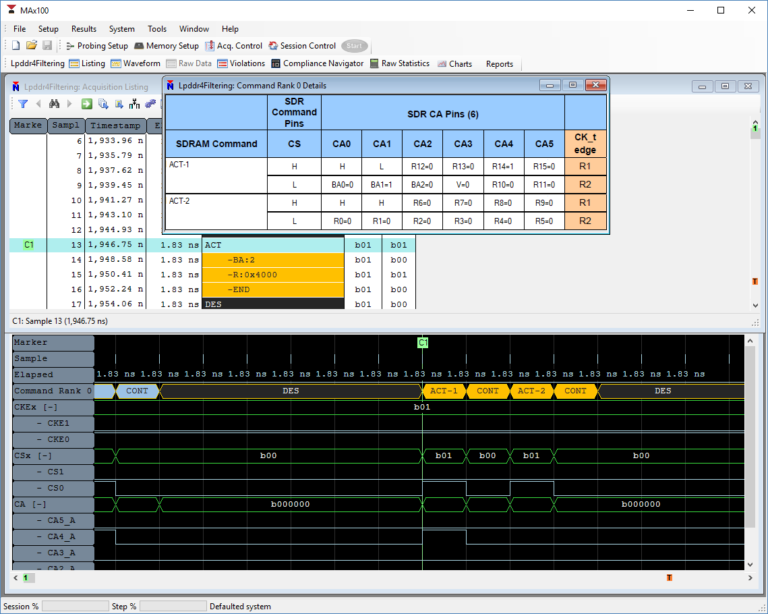Image resolution: width=768 pixels, height=614 pixels.
Task: Click the Open folder icon
Action: click(x=31, y=46)
